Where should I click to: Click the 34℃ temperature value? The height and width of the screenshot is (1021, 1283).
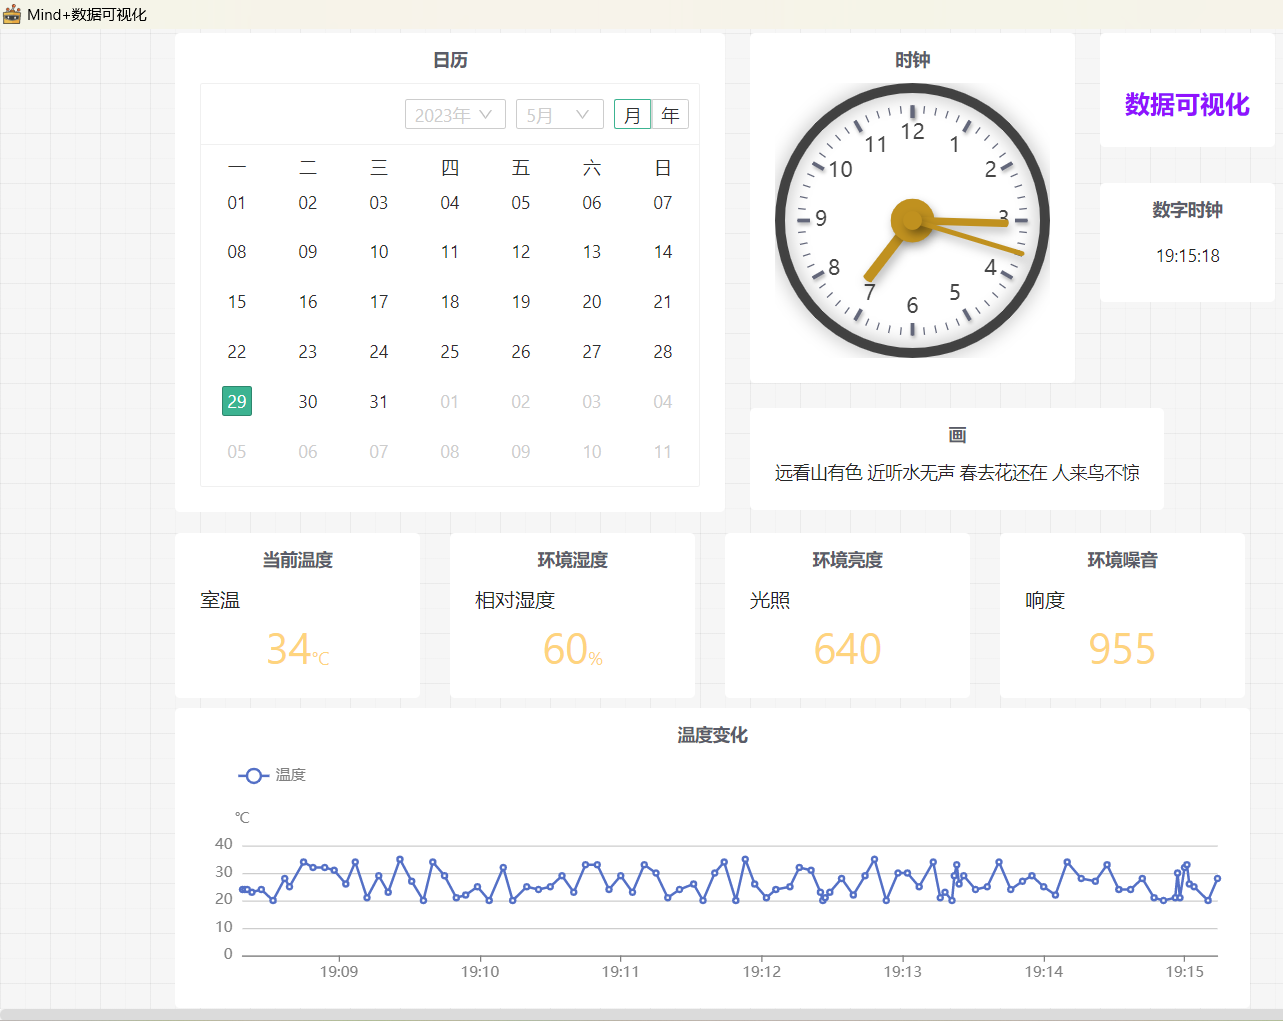tap(297, 649)
